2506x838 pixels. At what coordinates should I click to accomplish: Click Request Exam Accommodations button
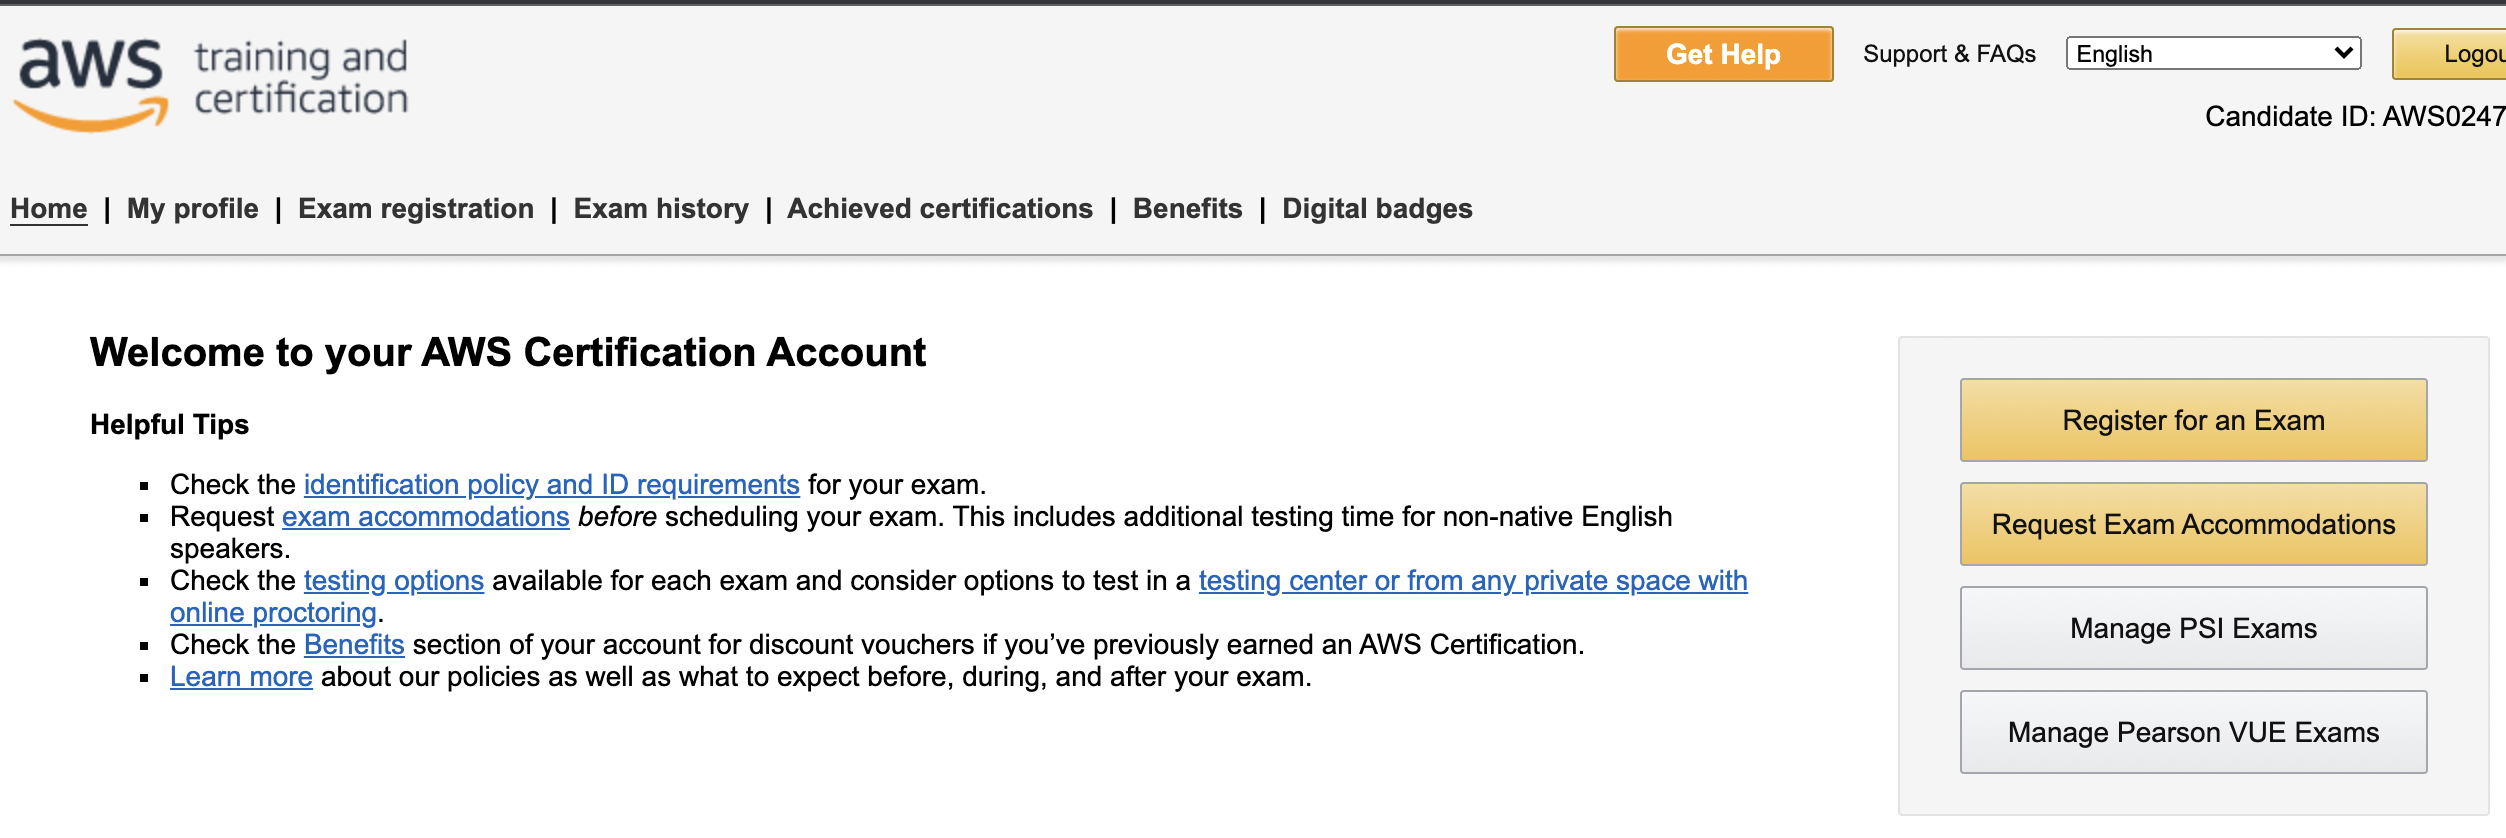point(2193,524)
